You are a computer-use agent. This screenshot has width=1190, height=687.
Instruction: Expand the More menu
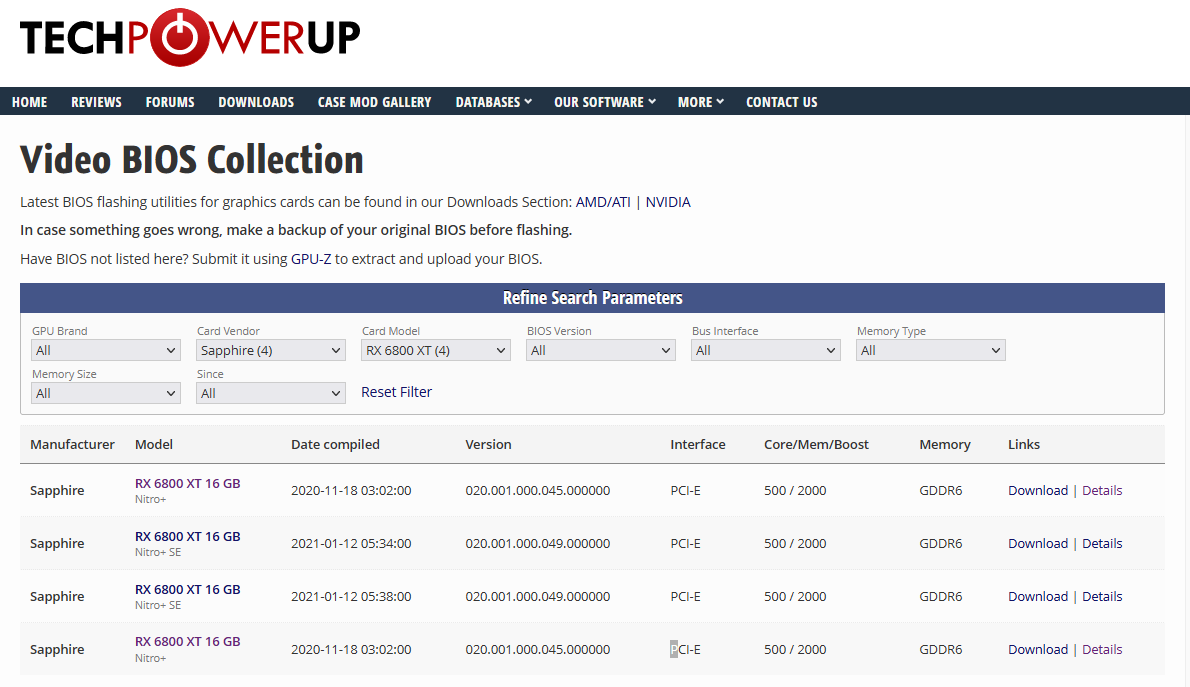[x=700, y=102]
